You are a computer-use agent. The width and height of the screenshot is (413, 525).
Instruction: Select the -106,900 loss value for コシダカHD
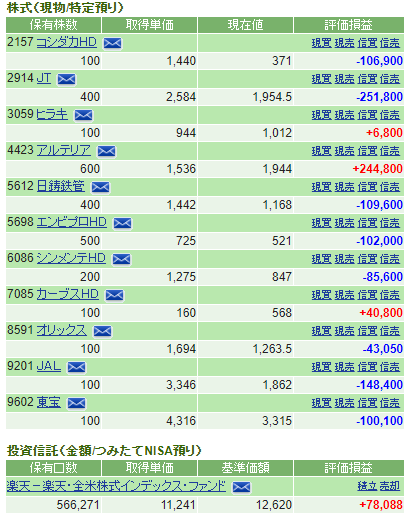tap(380, 61)
